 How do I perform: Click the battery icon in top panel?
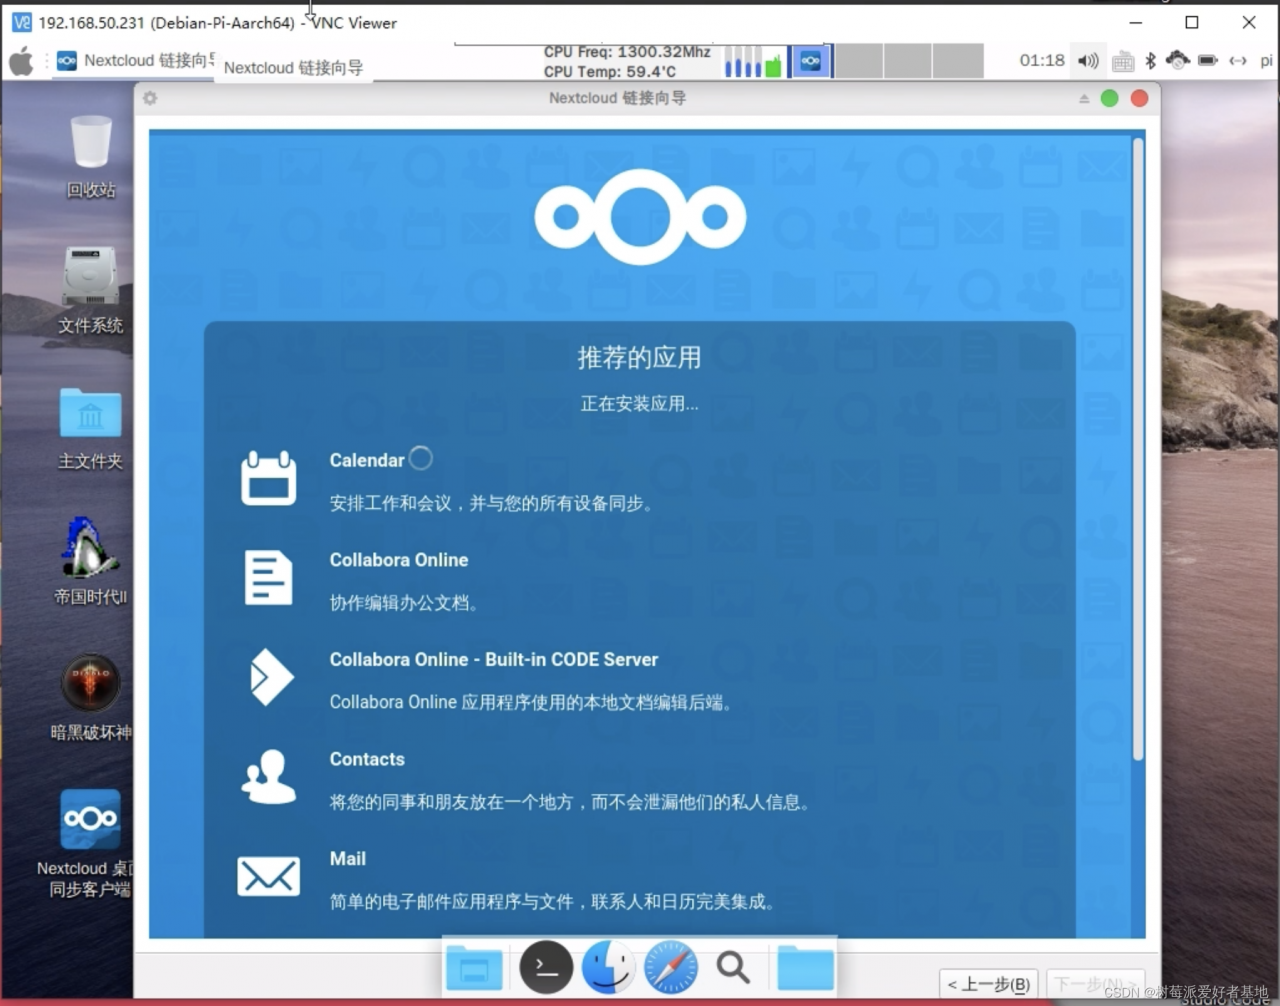(x=1208, y=61)
